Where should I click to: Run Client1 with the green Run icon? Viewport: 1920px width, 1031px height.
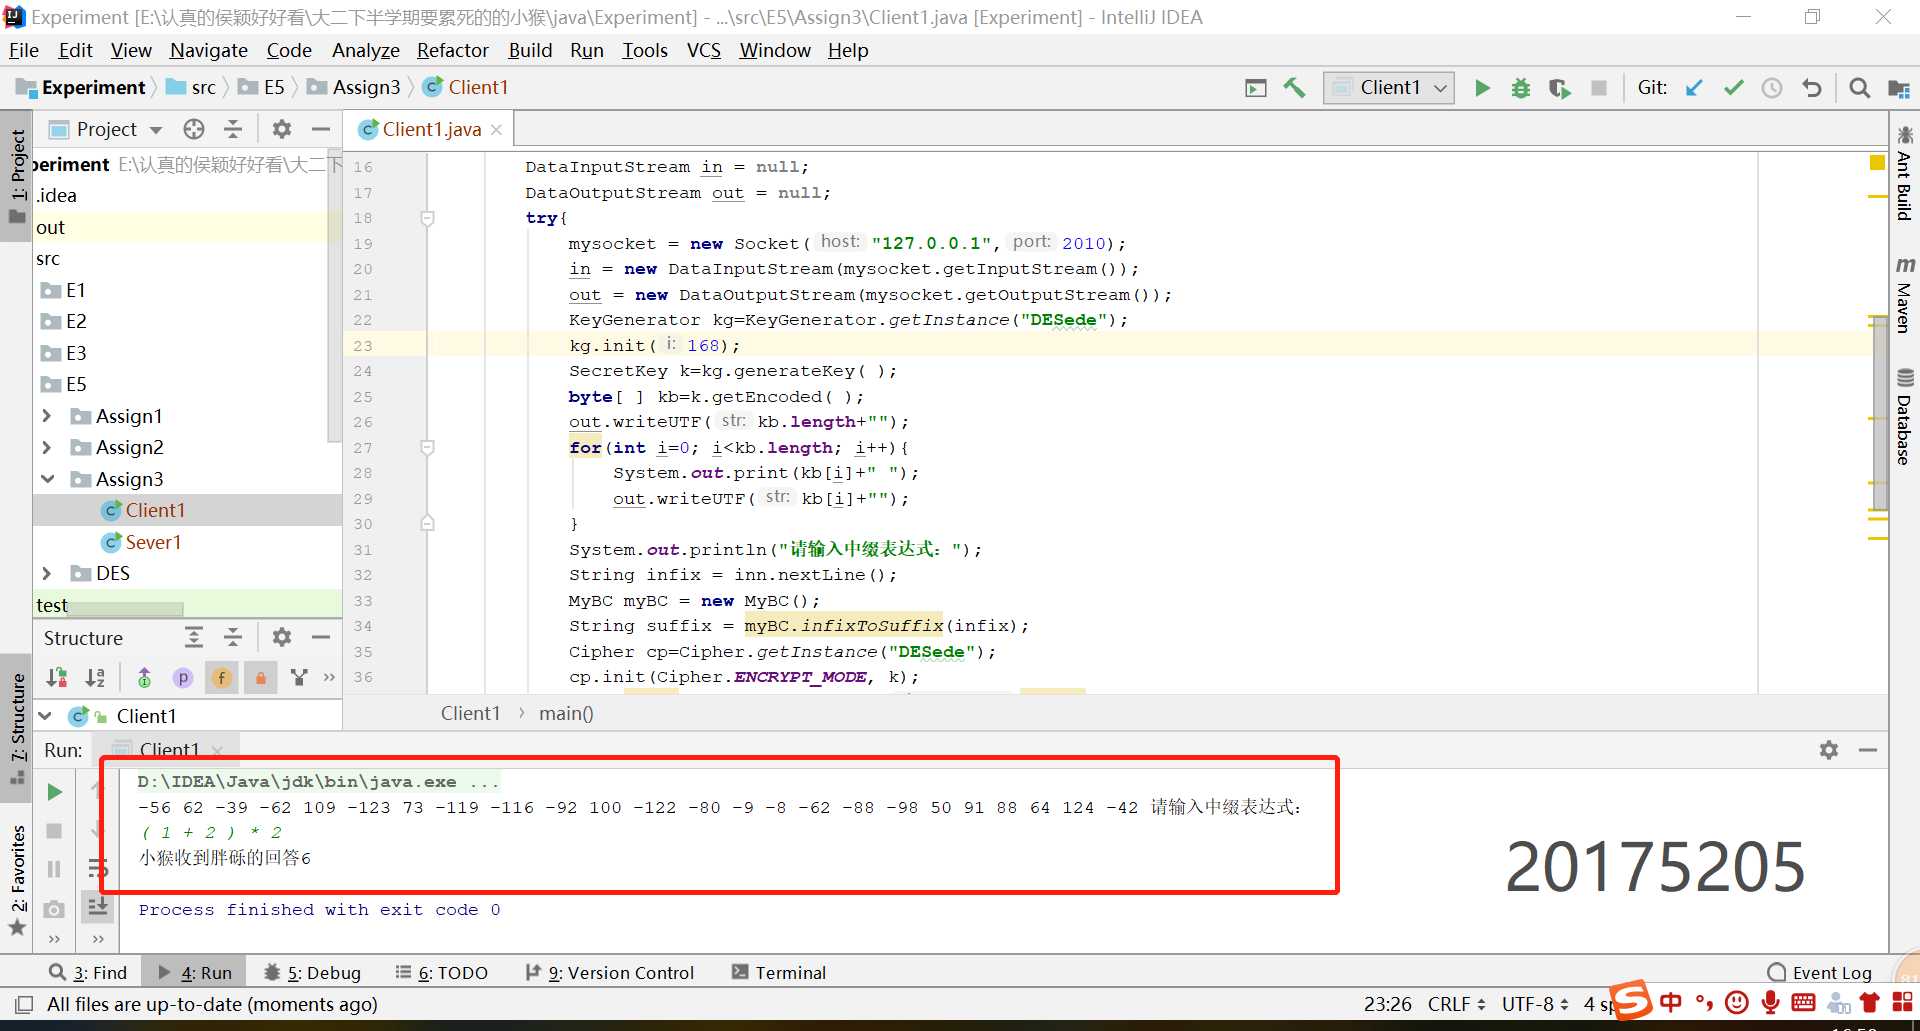pos(1482,88)
